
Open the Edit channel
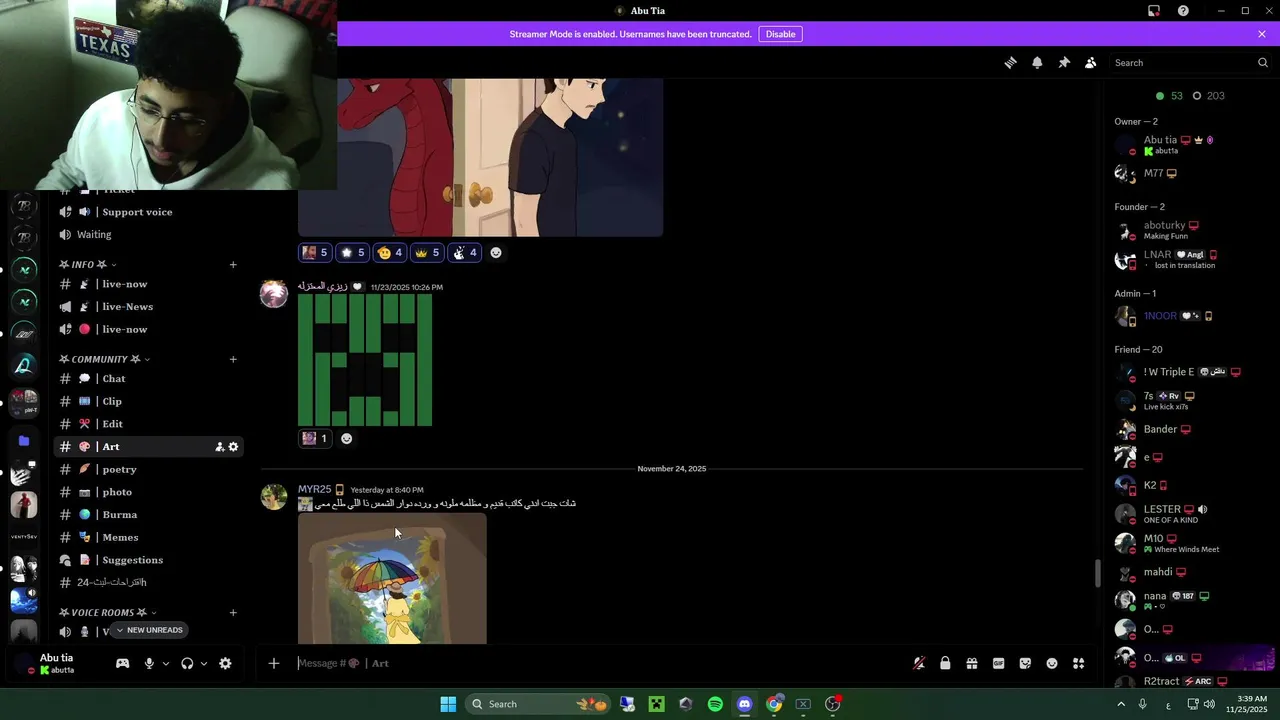(148, 424)
